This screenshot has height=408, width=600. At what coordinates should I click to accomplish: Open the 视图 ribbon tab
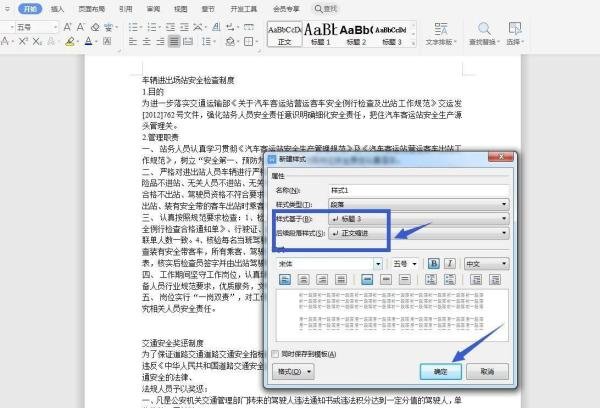pos(180,8)
